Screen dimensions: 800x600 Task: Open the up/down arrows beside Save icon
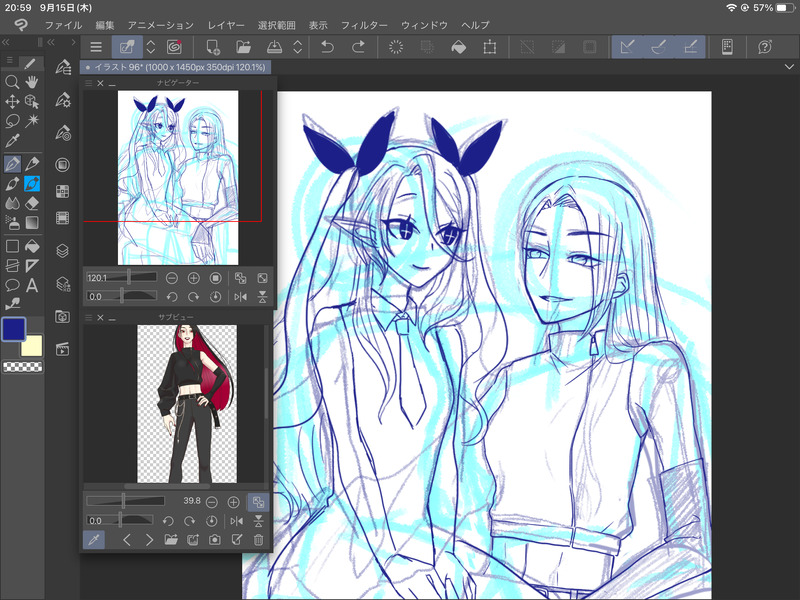pyautogui.click(x=297, y=47)
